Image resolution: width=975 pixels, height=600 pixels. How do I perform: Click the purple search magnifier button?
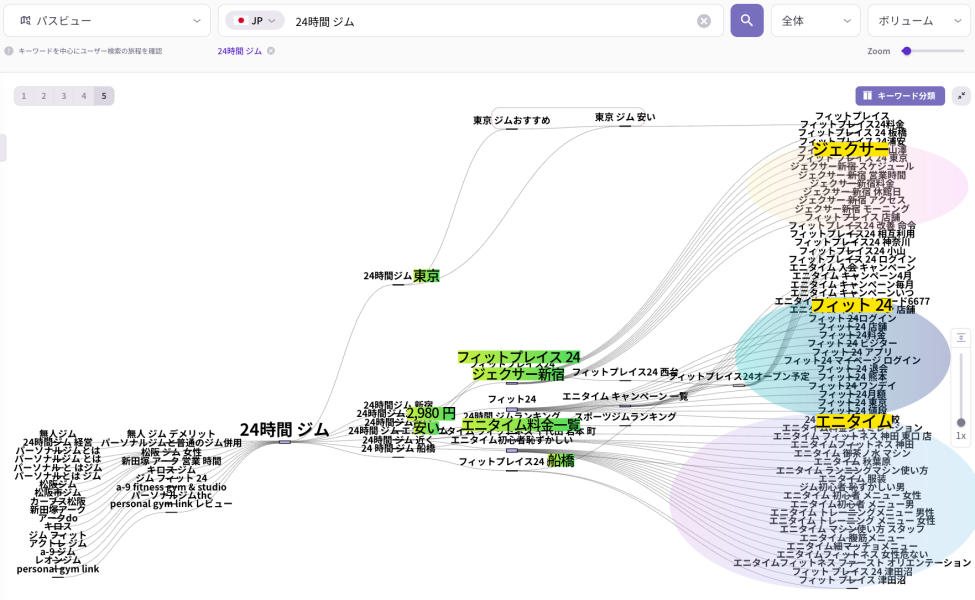point(746,21)
